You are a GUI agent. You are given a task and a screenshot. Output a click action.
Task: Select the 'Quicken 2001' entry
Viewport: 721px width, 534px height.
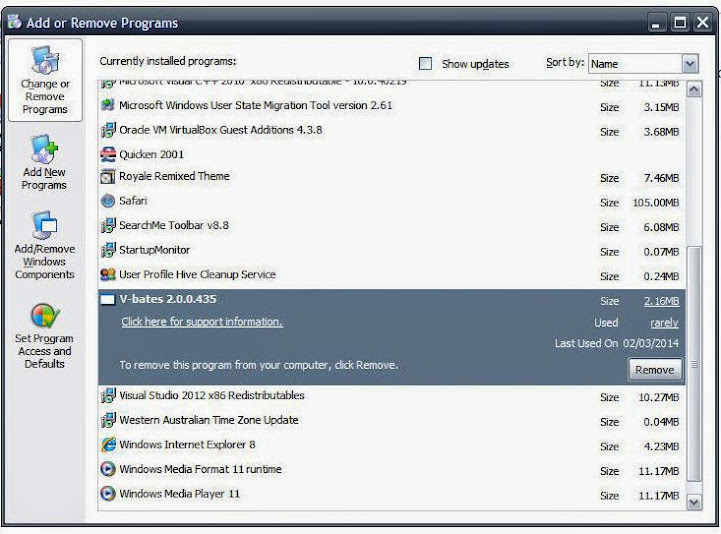(x=391, y=154)
